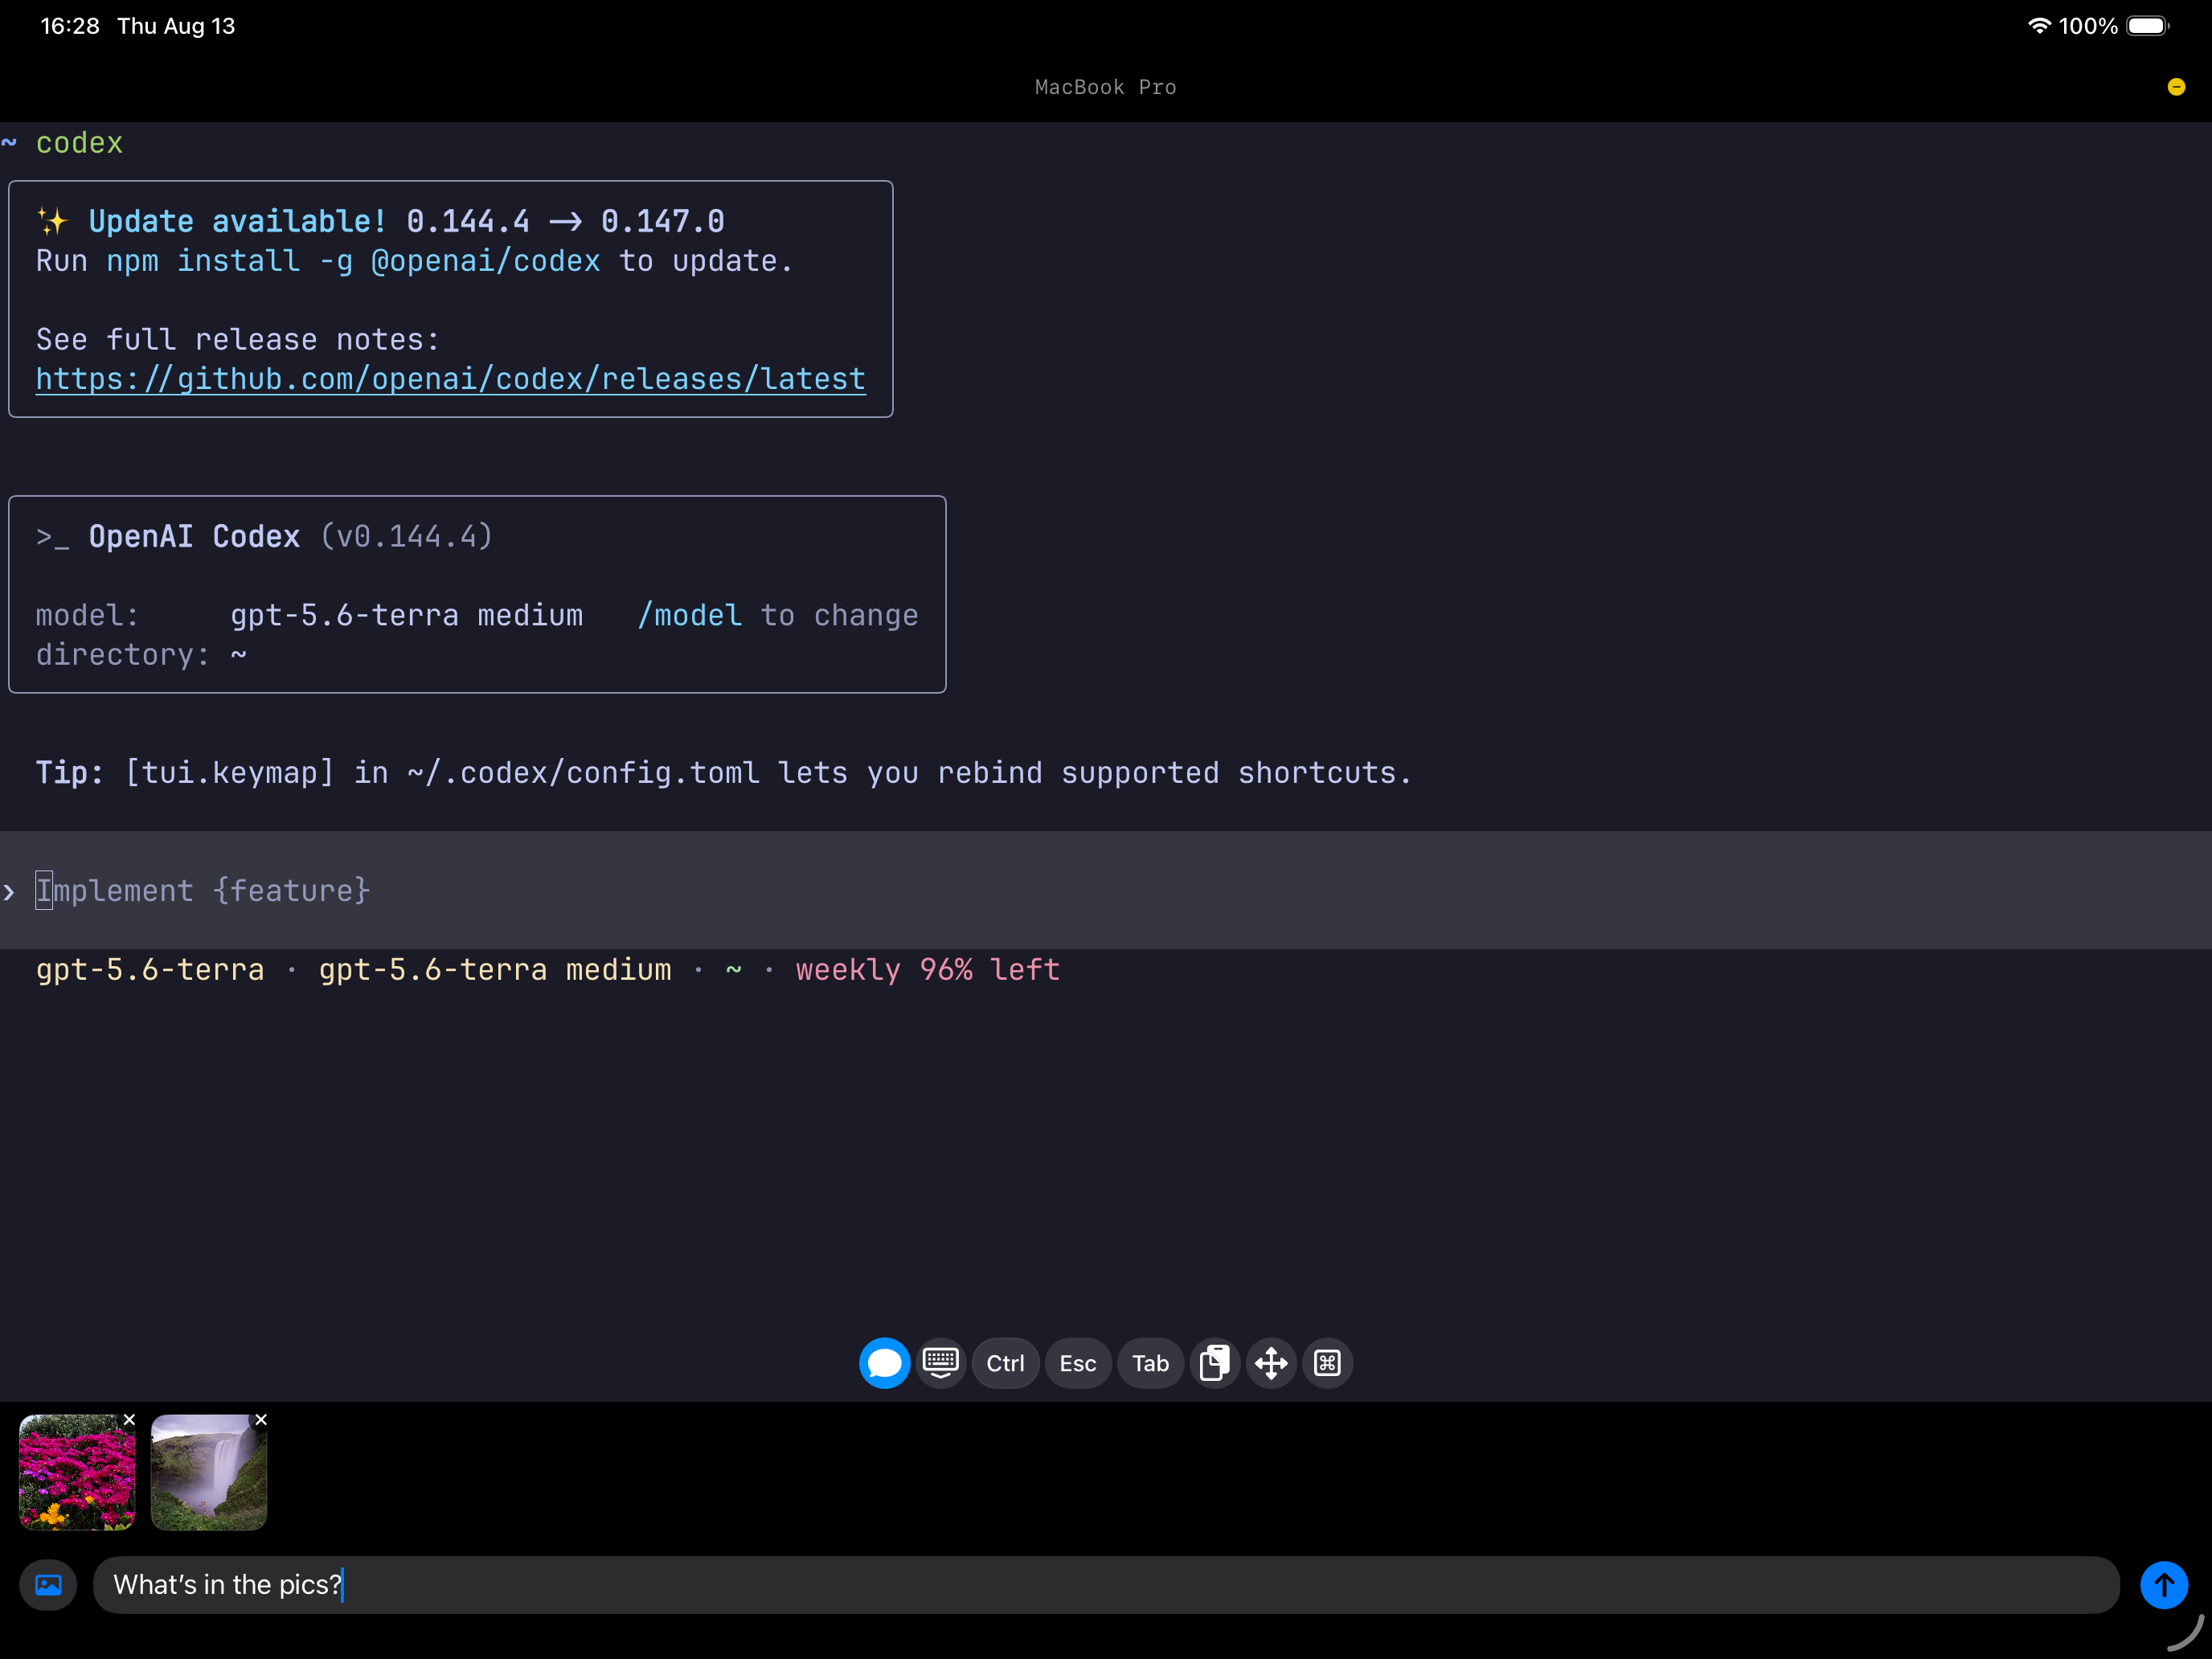Screen dimensions: 2212x1659
Task: Click the sparkles icon beside Update available
Action: point(52,221)
